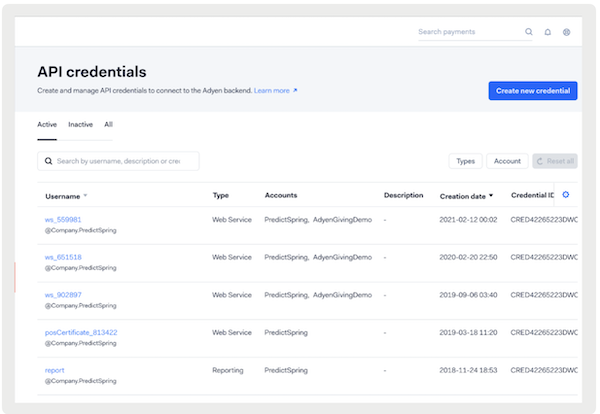Click Web Service type in ws_559981 row
The height and width of the screenshot is (414, 600).
coord(232,220)
